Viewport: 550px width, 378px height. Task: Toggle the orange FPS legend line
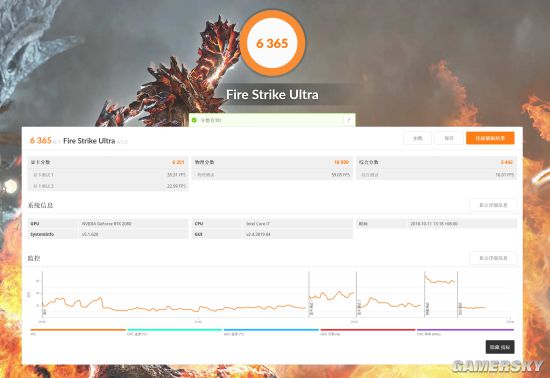pyautogui.click(x=78, y=330)
